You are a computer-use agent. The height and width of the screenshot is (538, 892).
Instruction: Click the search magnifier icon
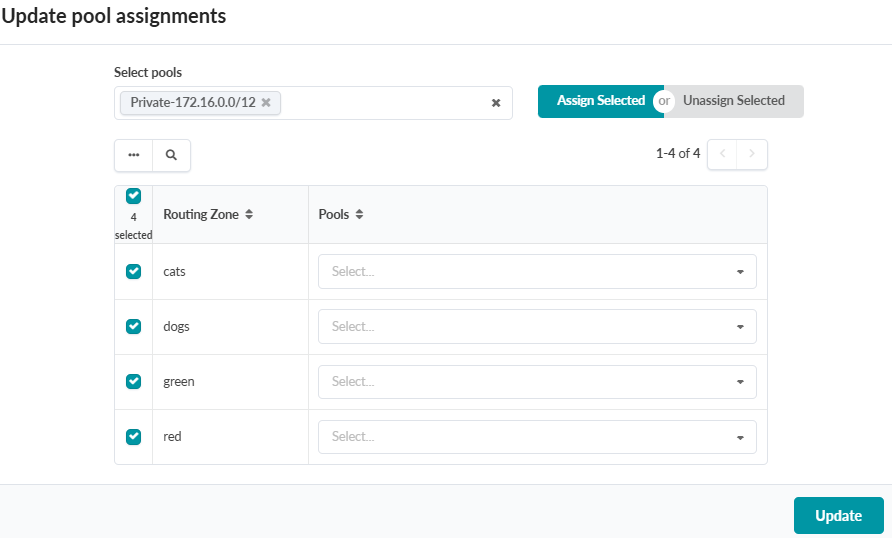[x=171, y=155]
